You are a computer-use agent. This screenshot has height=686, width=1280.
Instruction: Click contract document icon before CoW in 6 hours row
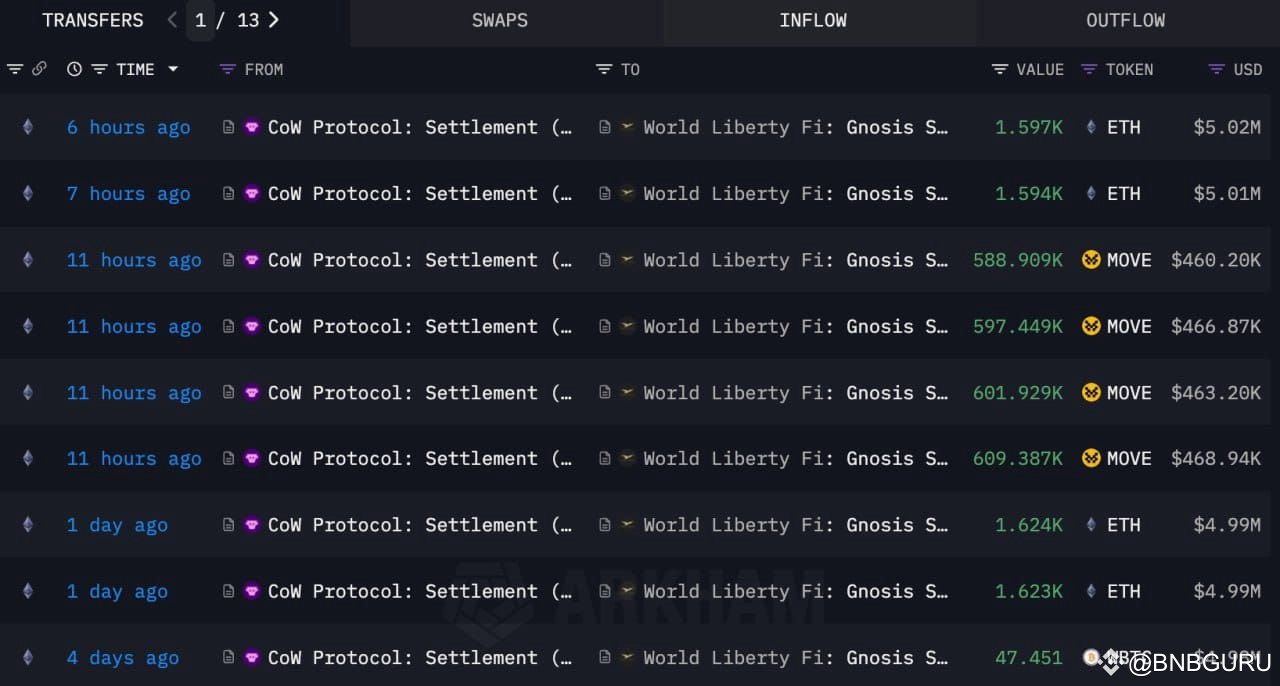click(x=228, y=127)
